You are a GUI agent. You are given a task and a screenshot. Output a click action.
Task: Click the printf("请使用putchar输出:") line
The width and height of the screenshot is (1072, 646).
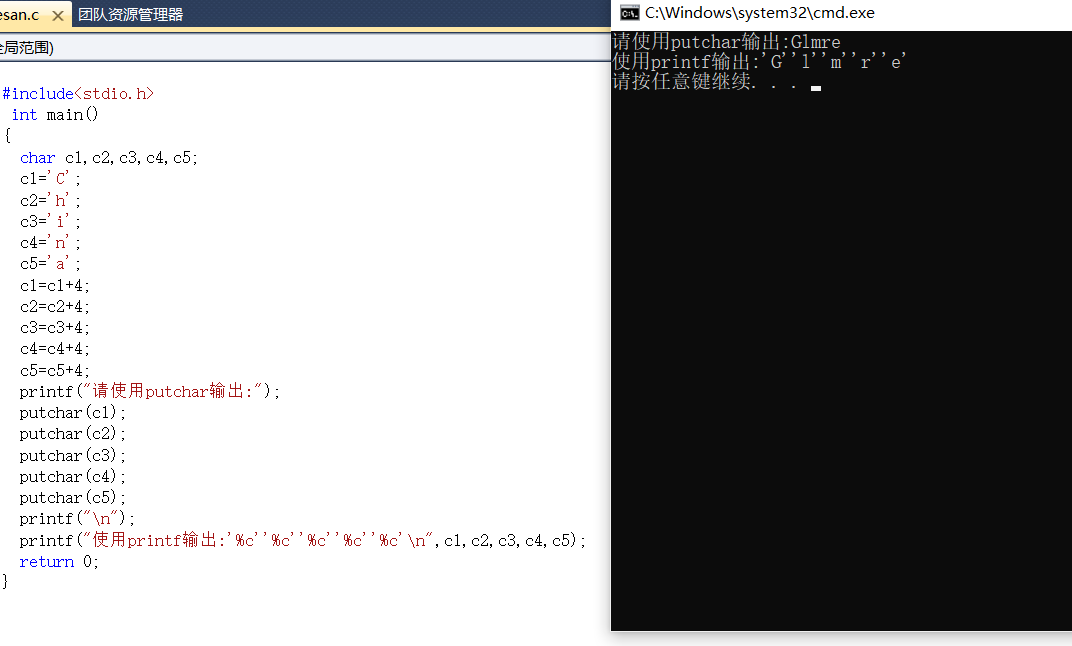(x=150, y=391)
